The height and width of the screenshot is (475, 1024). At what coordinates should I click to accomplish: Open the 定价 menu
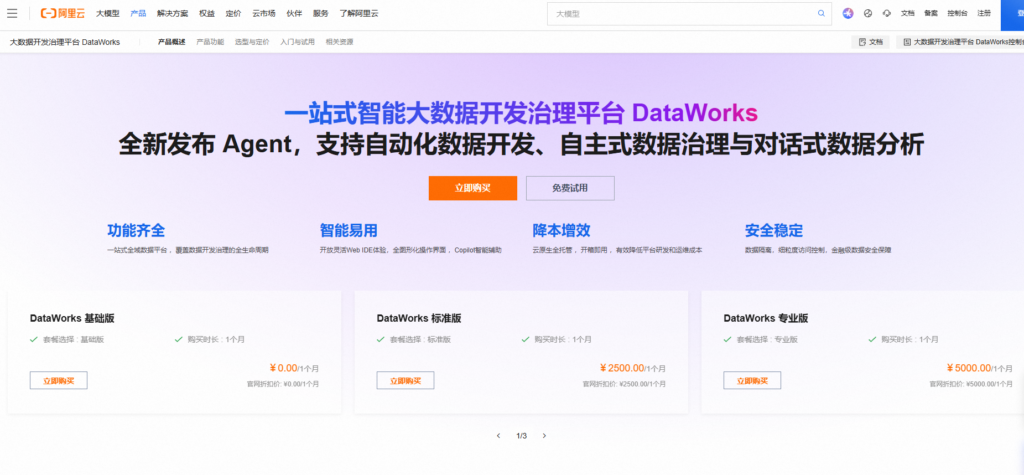(x=233, y=13)
